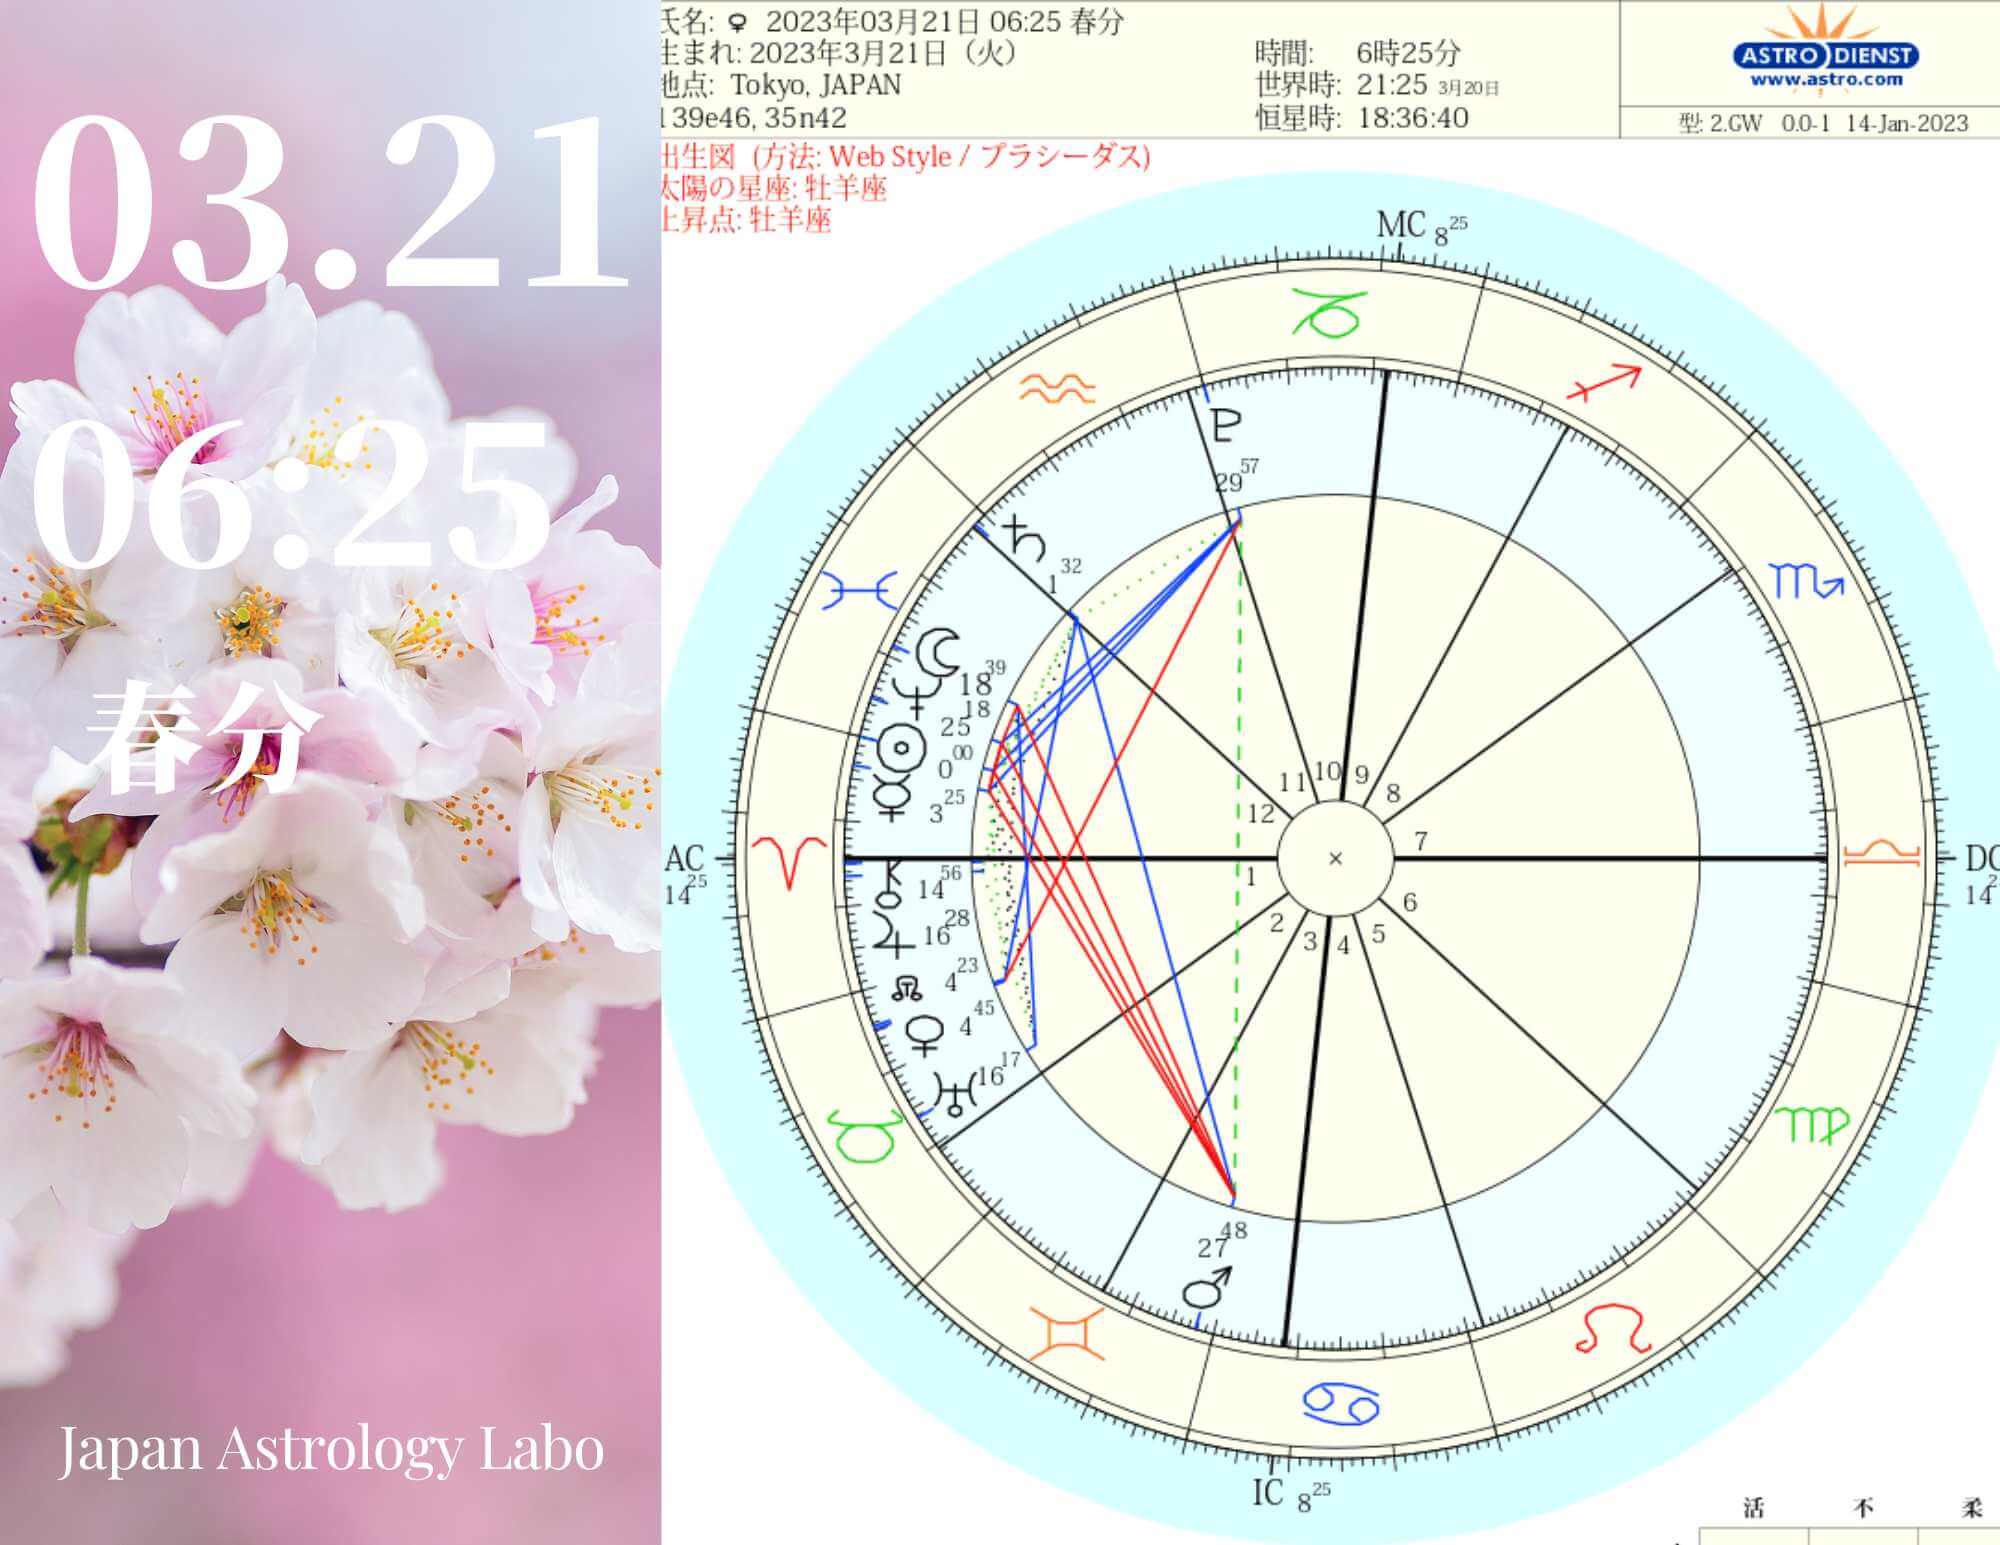Click the red Aries glyph

click(x=789, y=861)
